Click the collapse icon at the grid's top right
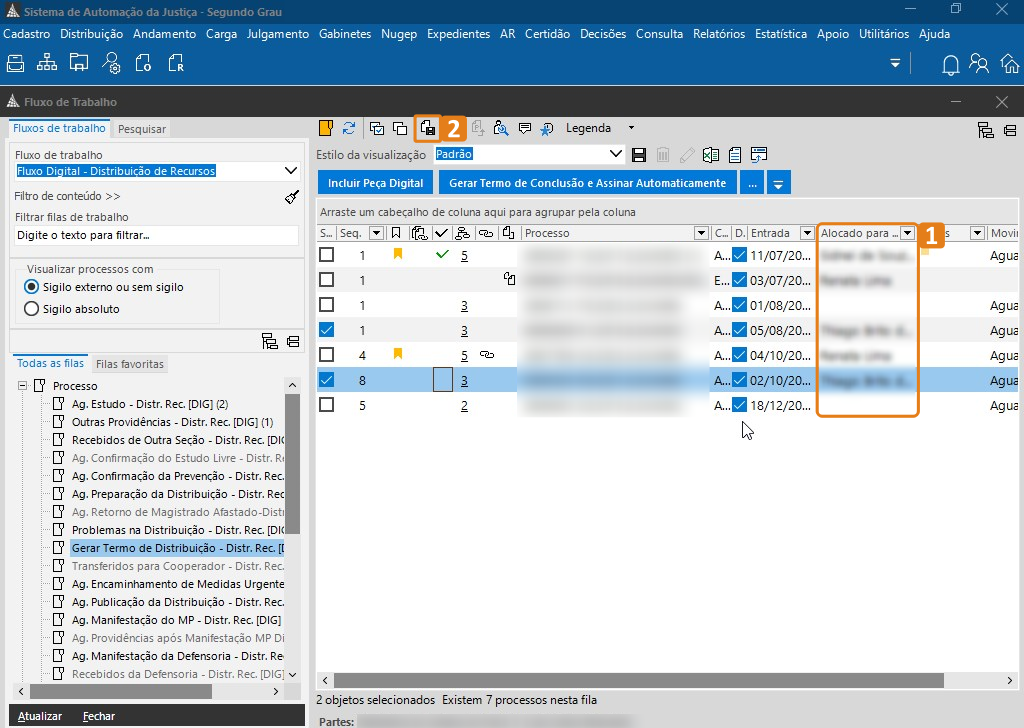The image size is (1024, 728). point(1010,131)
